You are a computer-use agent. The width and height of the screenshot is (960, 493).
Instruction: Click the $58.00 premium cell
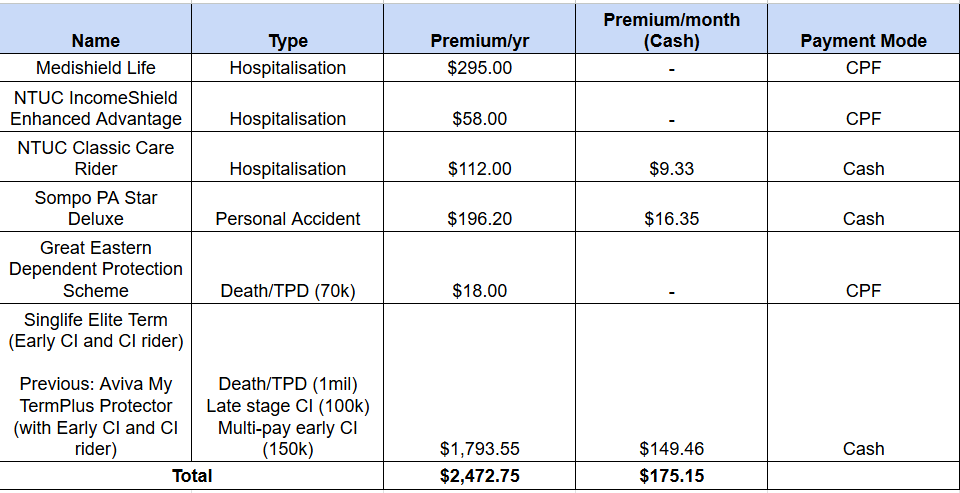pyautogui.click(x=479, y=118)
